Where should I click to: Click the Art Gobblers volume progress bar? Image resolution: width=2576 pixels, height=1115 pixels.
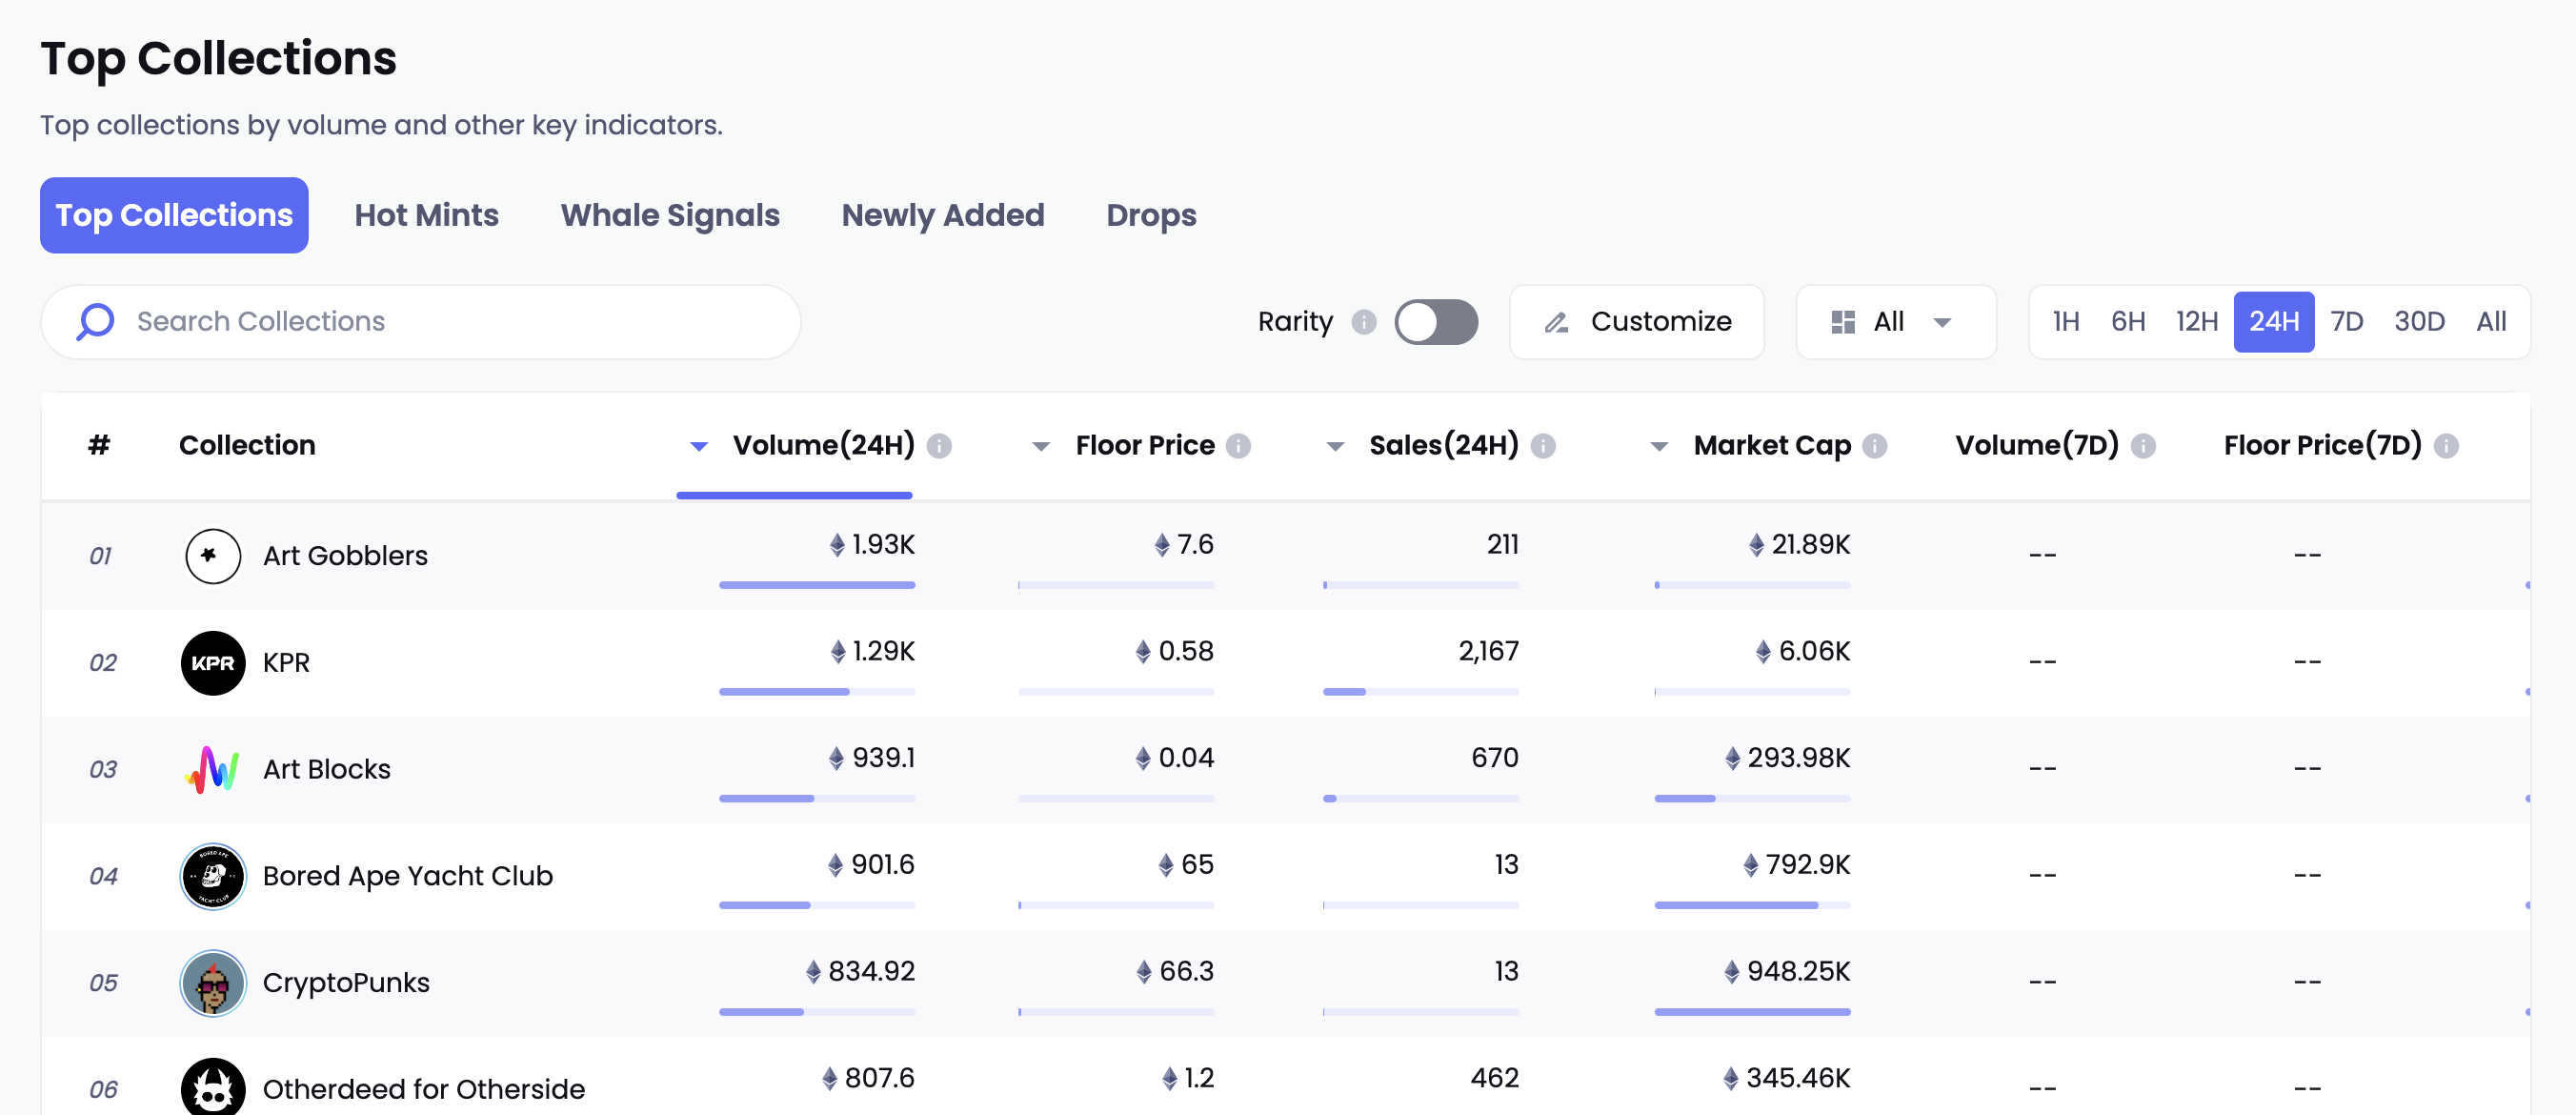[x=816, y=585]
